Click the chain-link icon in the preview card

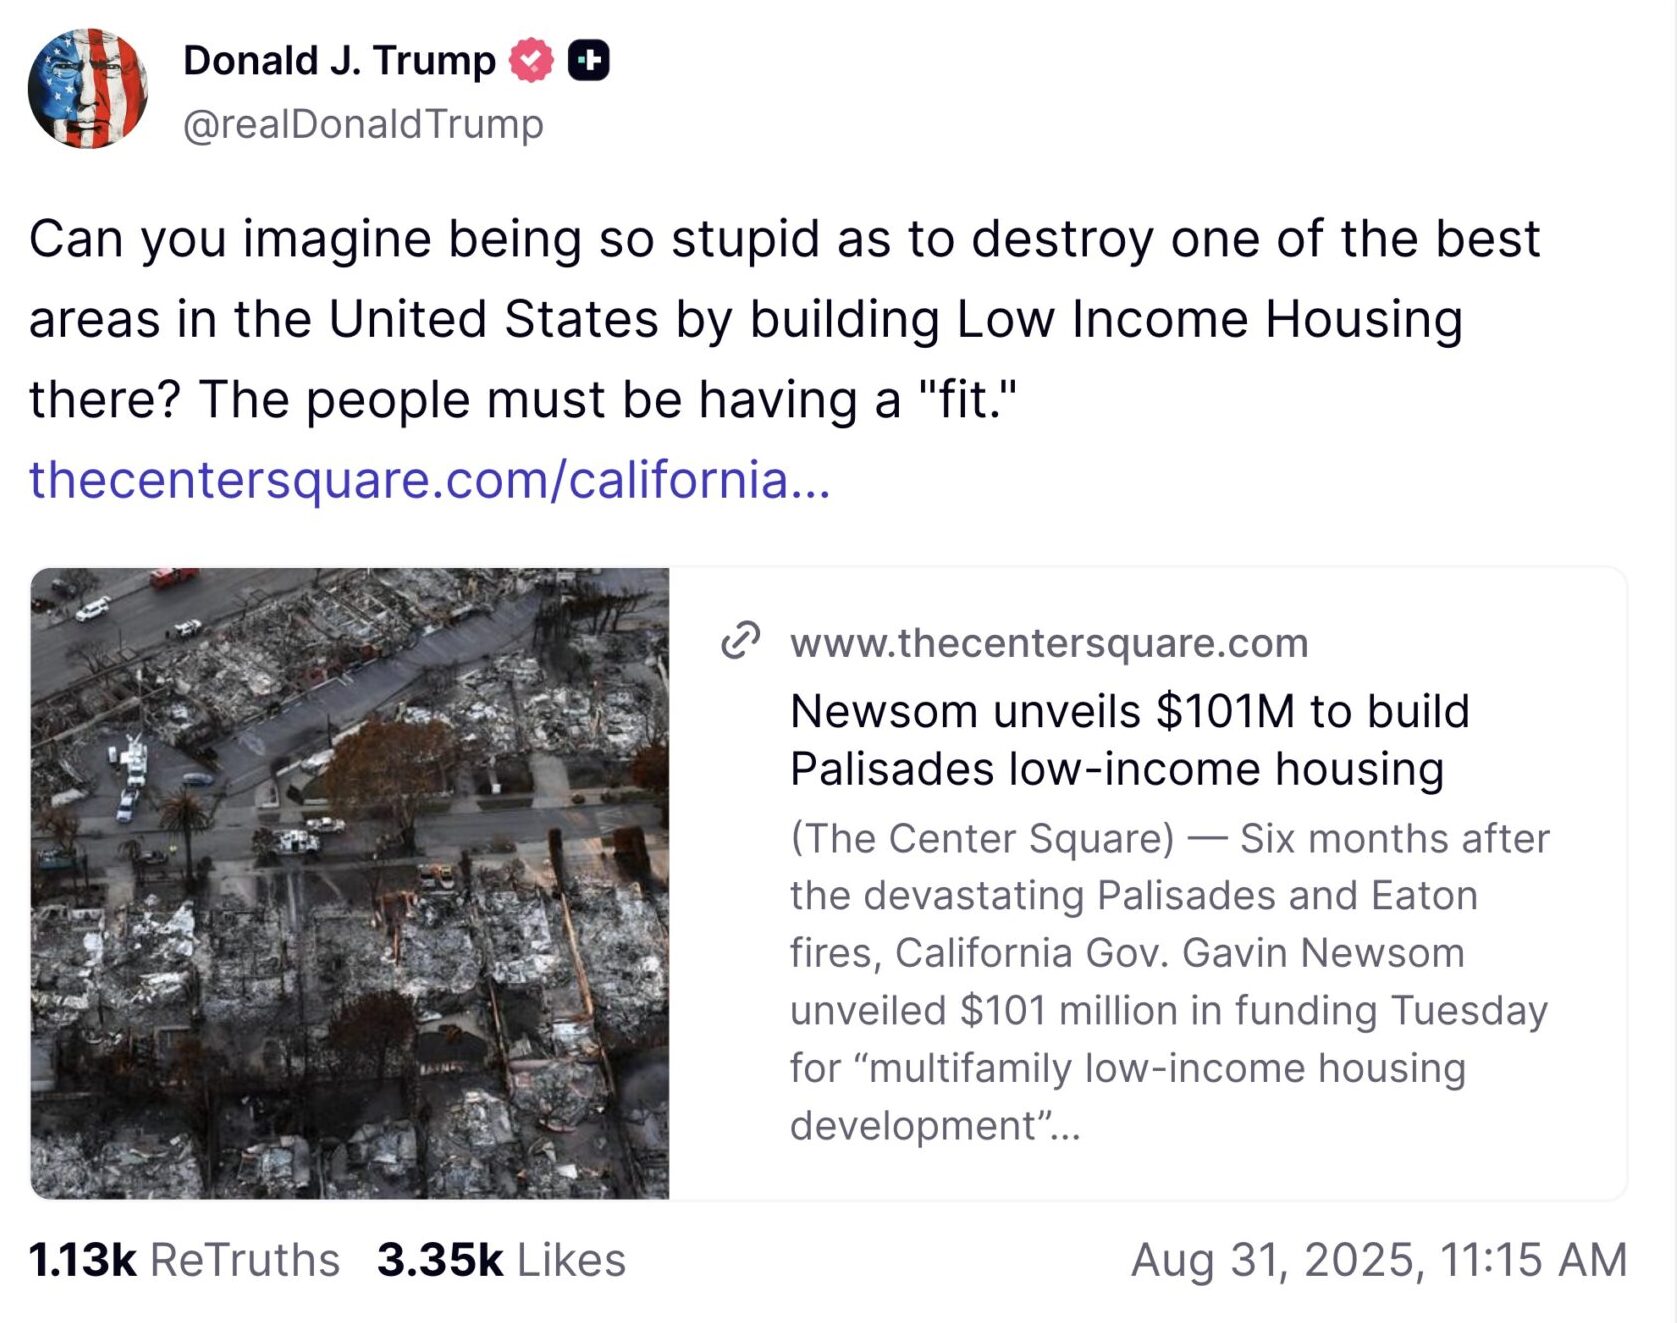(740, 641)
